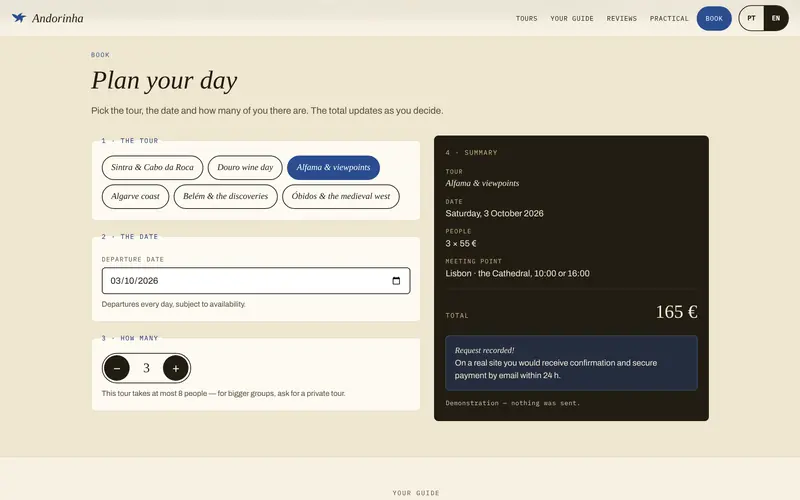Screen dimensions: 800x500
Task: Click the Andorinha brand name link
Action: click(x=58, y=18)
